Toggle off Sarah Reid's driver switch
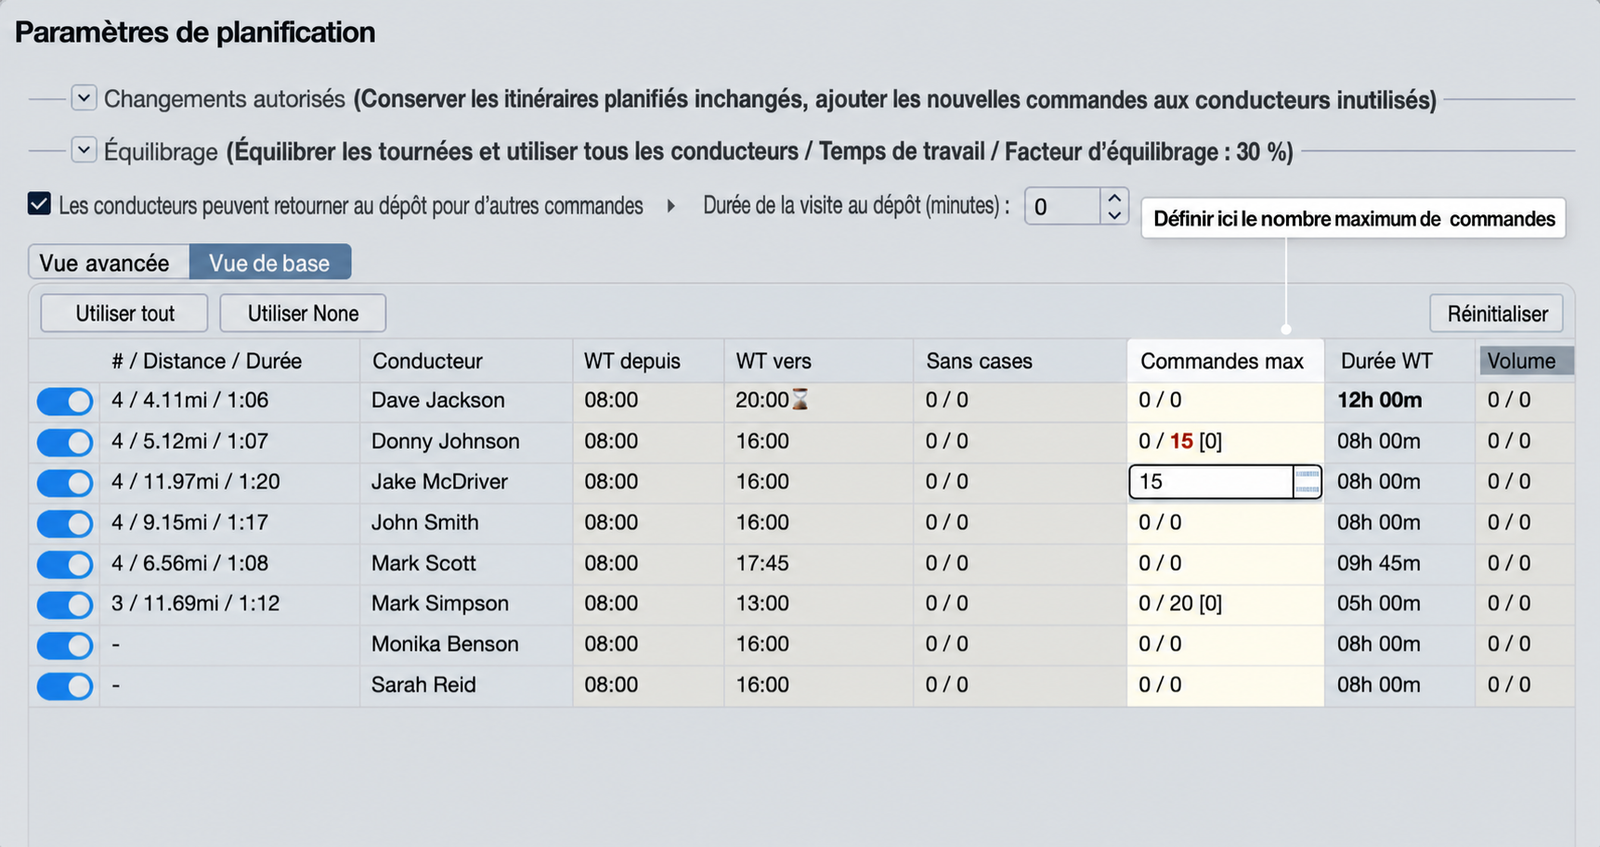This screenshot has height=847, width=1600. [x=65, y=686]
